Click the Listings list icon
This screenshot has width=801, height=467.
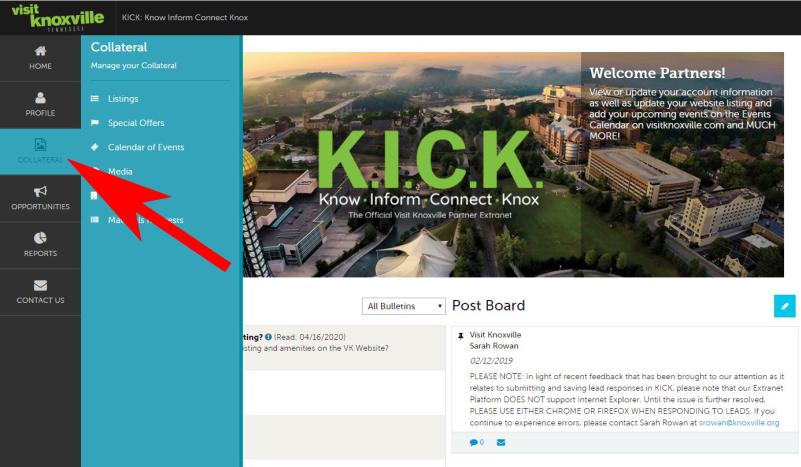click(x=95, y=99)
